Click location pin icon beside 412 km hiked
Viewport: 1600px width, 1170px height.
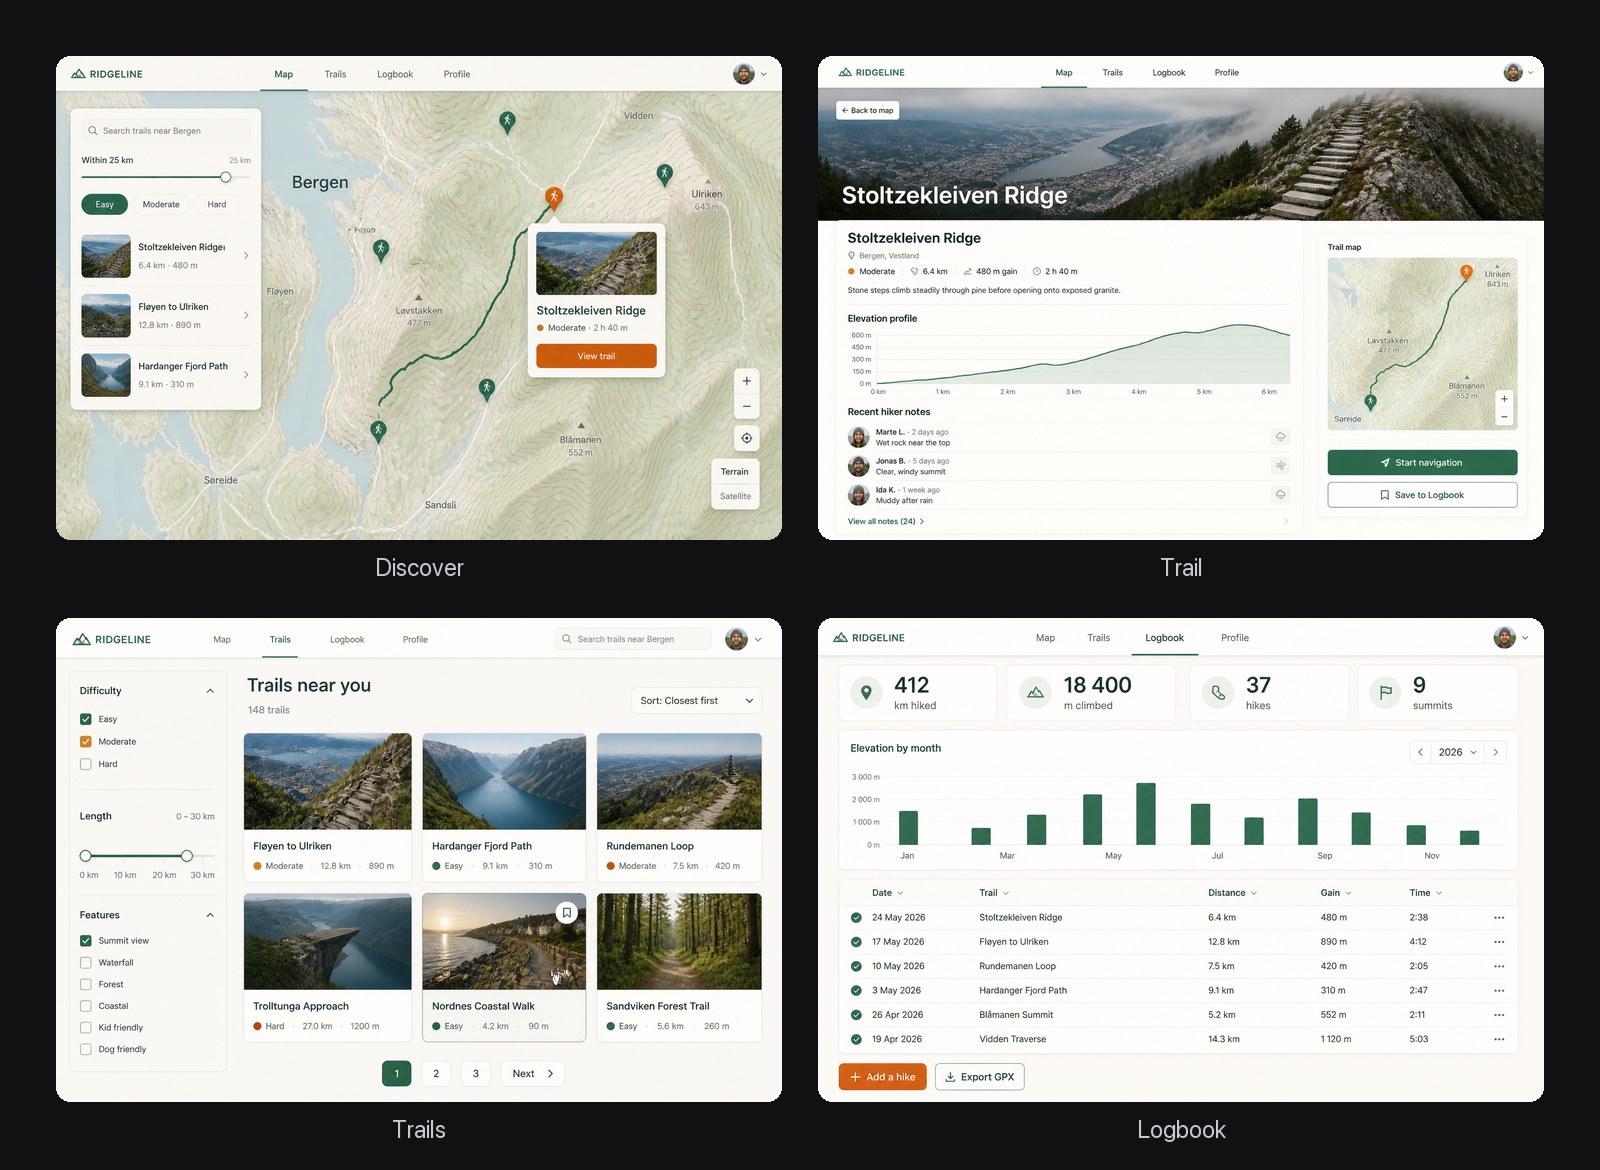(x=866, y=692)
